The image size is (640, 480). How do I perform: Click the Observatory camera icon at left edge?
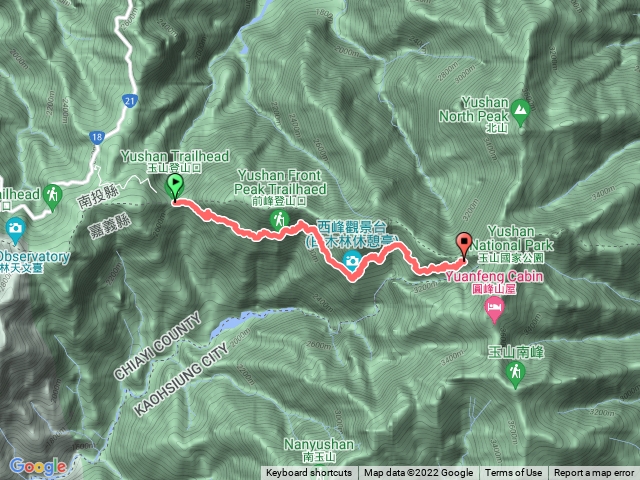coord(15,229)
